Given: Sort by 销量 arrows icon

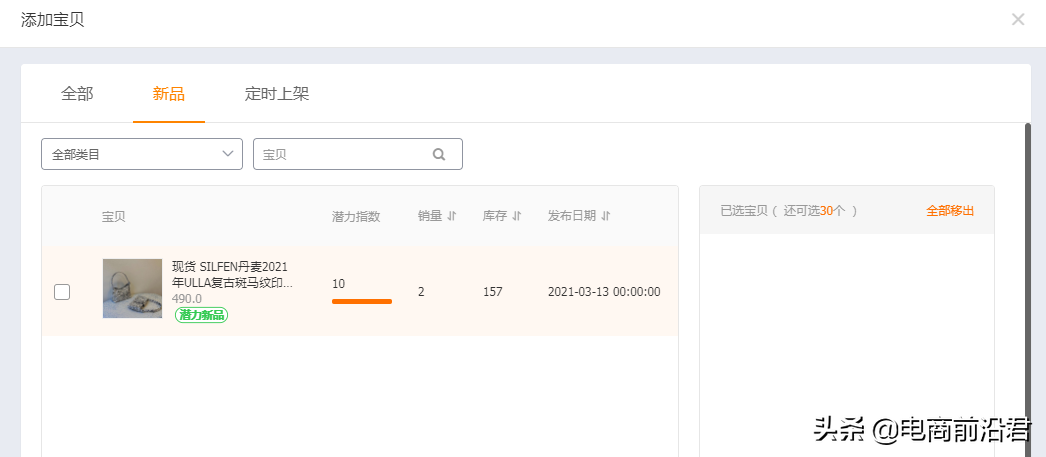Looking at the screenshot, I should point(452,216).
